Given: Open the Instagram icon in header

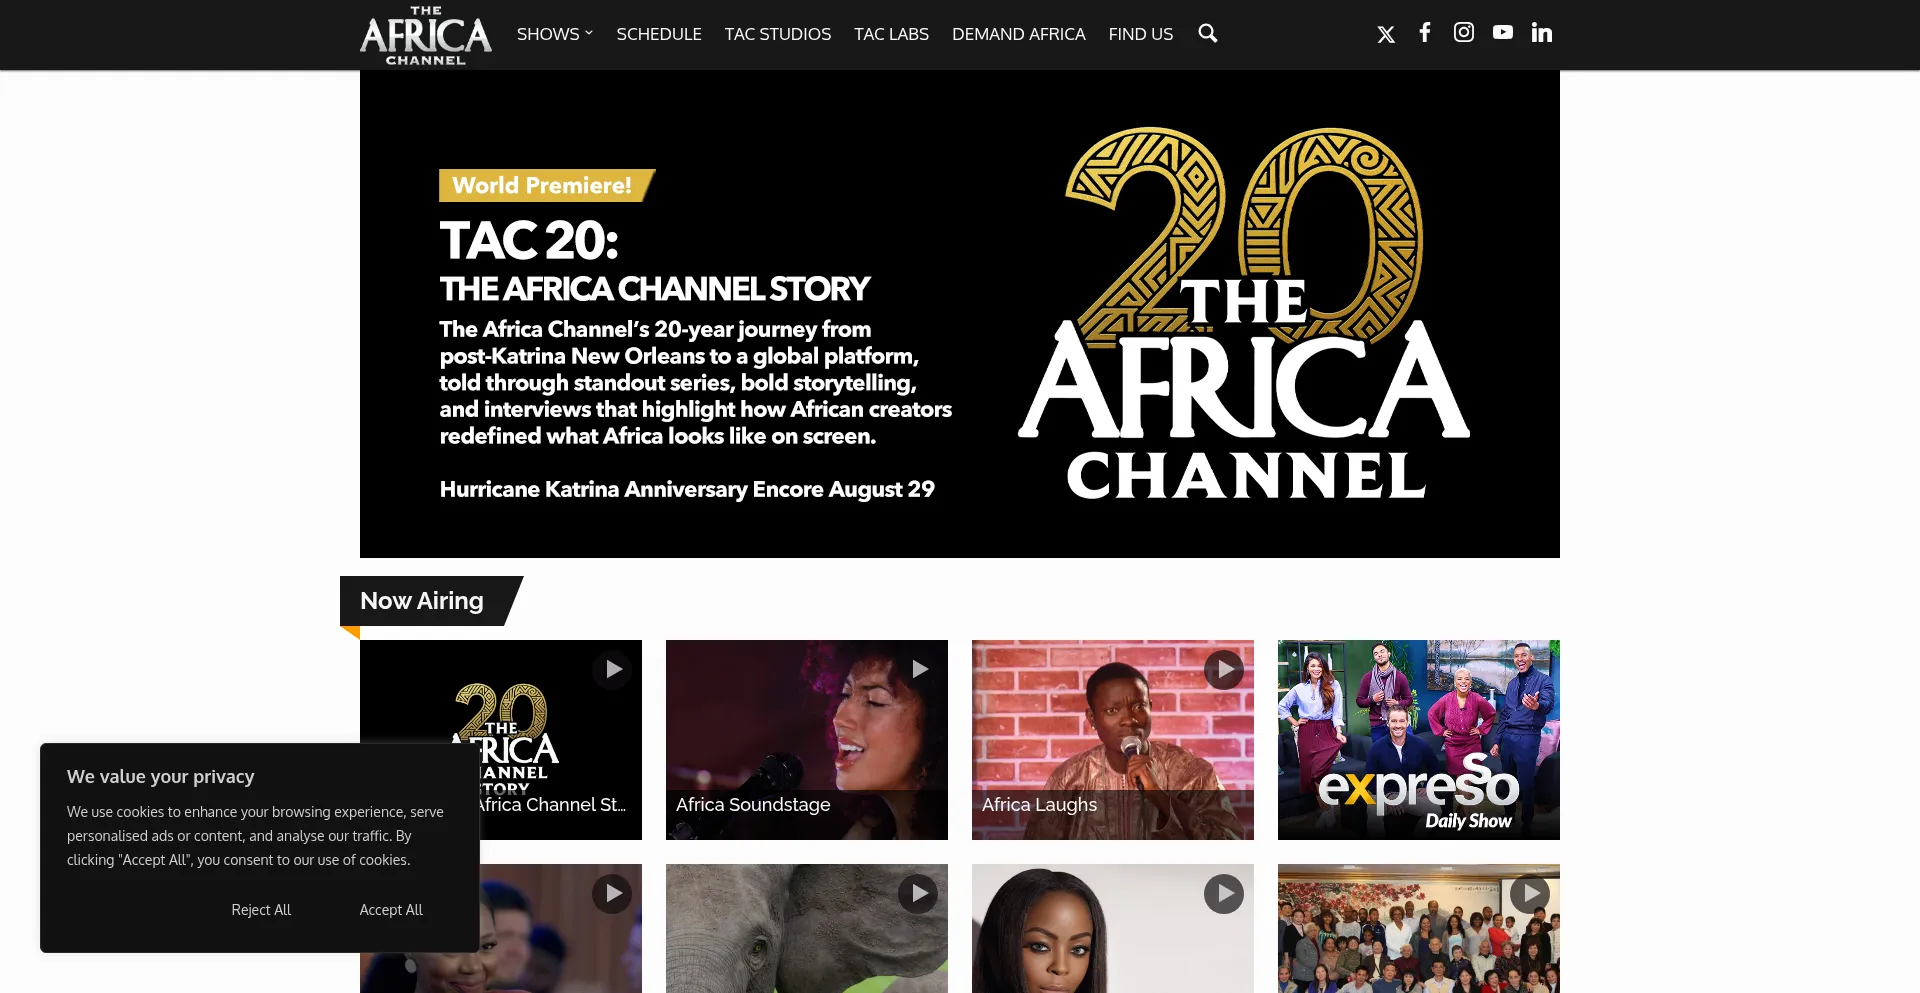Looking at the screenshot, I should 1464,32.
